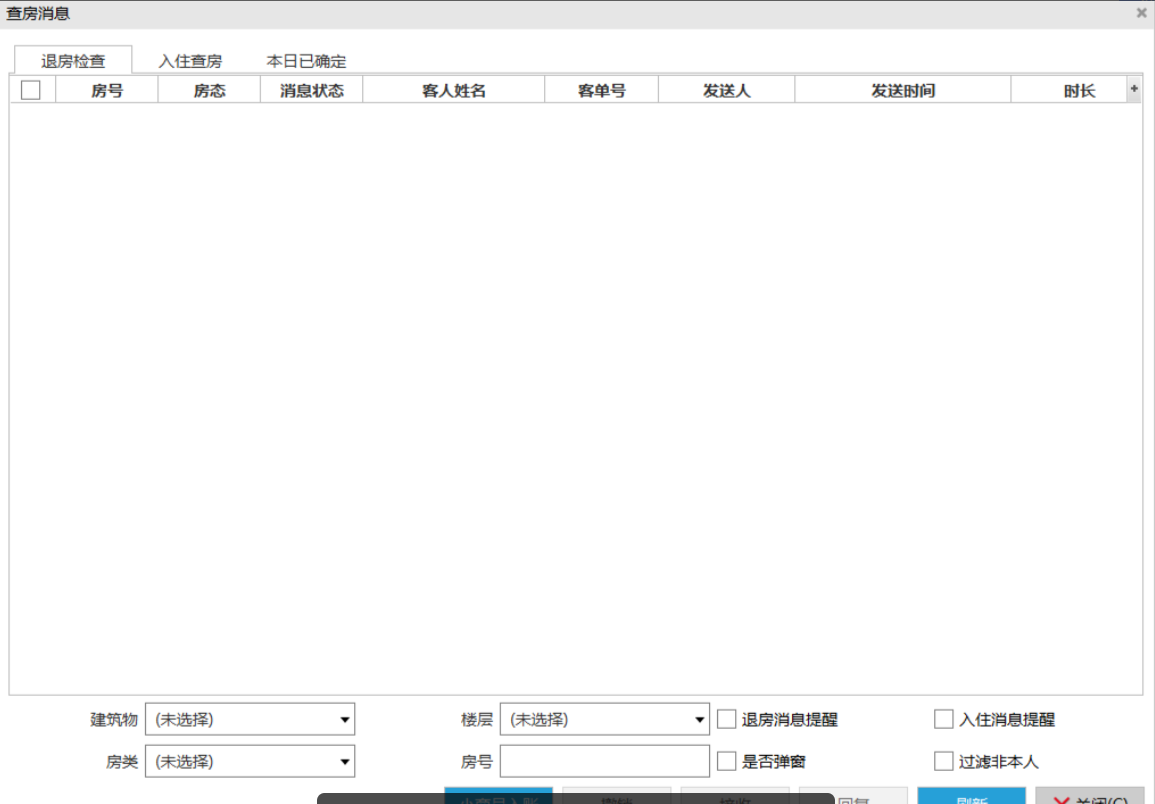Switch to the 退房检查 tab
Image resolution: width=1155 pixels, height=804 pixels.
tap(73, 61)
